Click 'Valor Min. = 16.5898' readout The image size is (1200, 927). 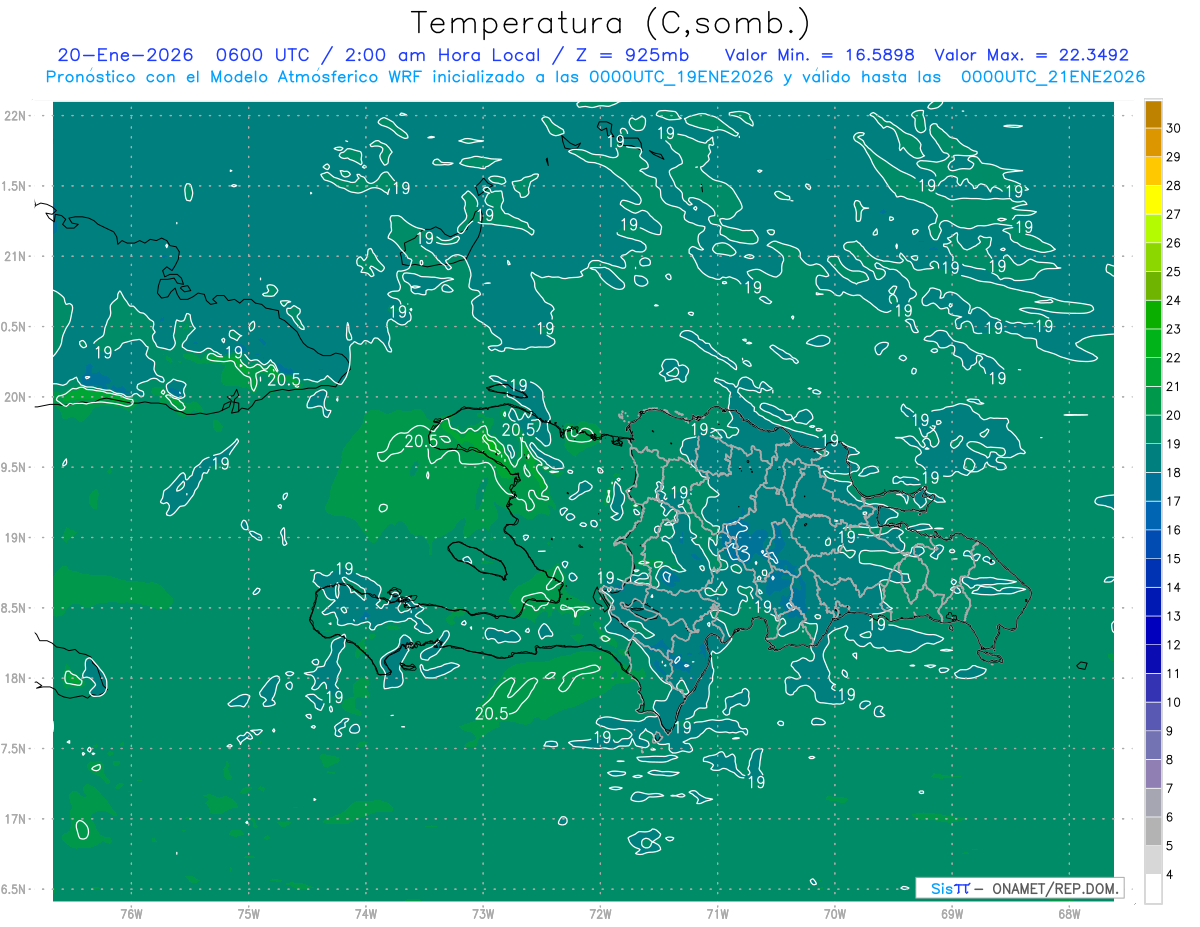[820, 55]
